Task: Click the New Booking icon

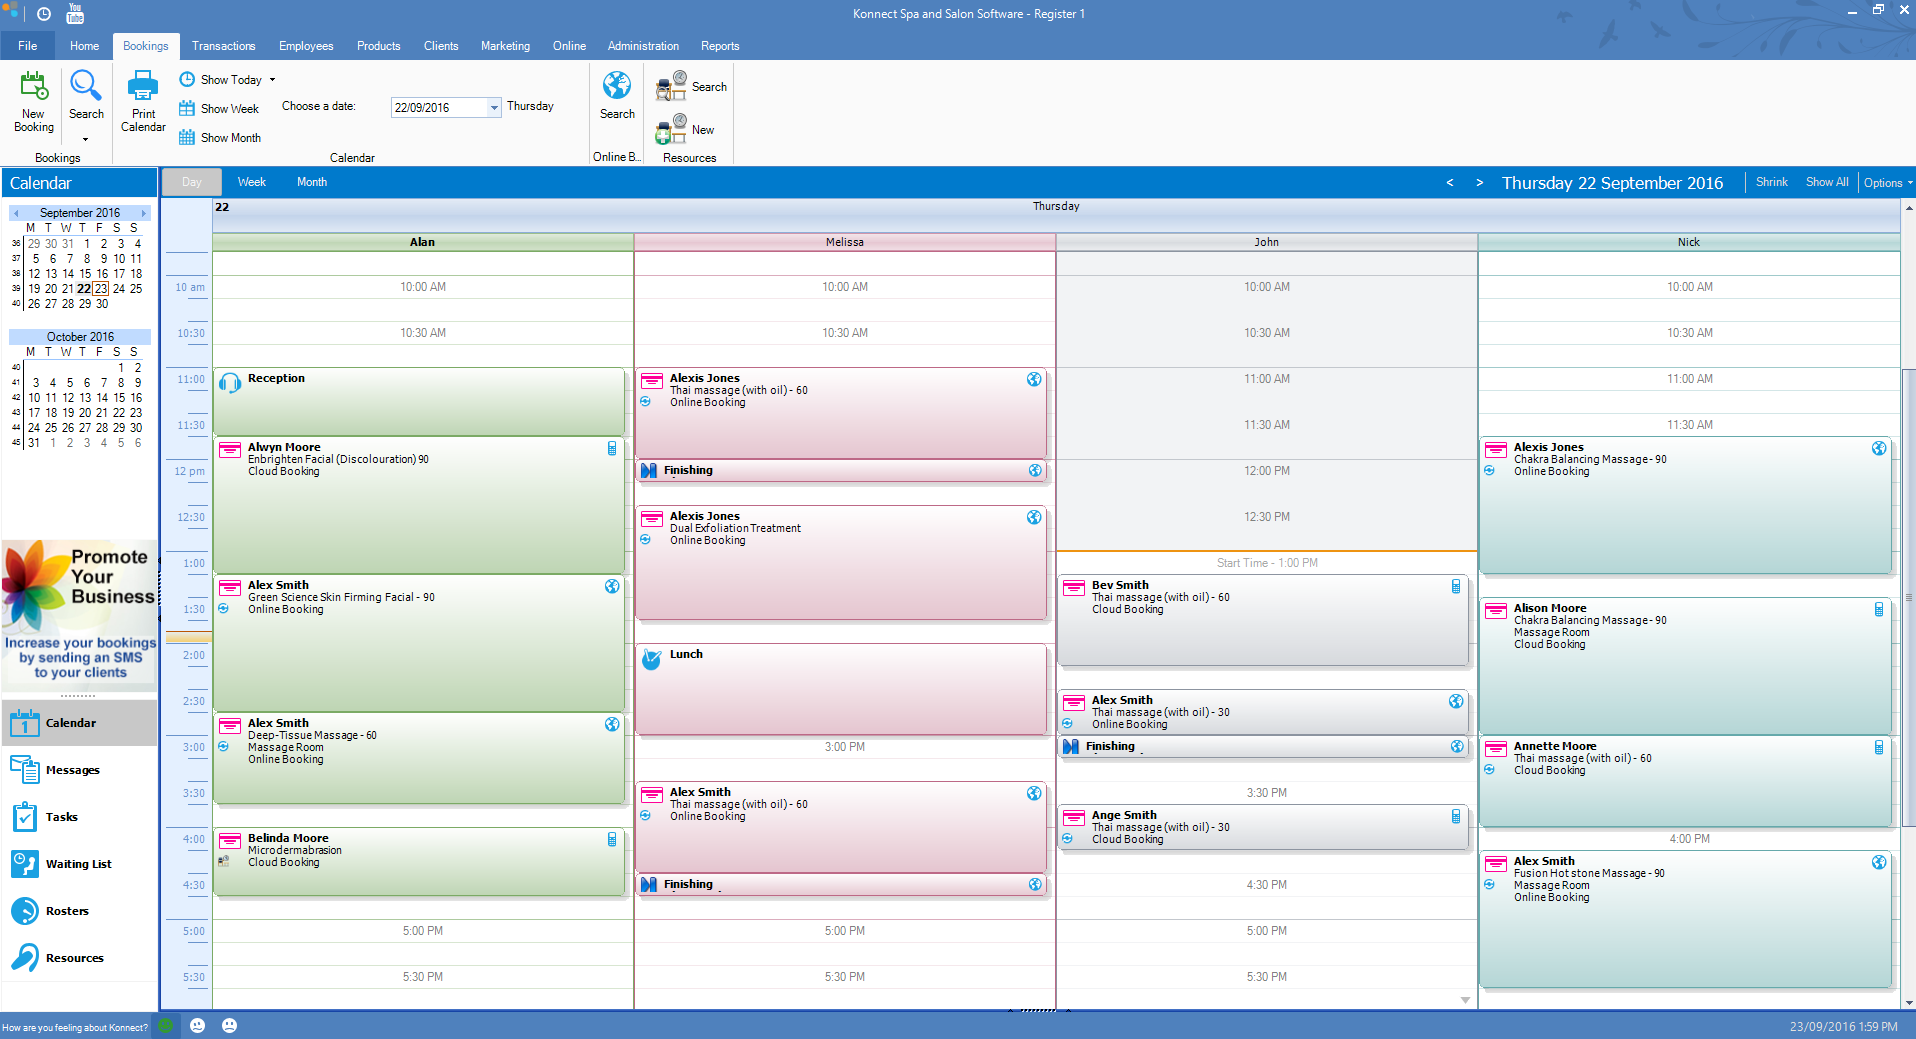Action: [34, 100]
